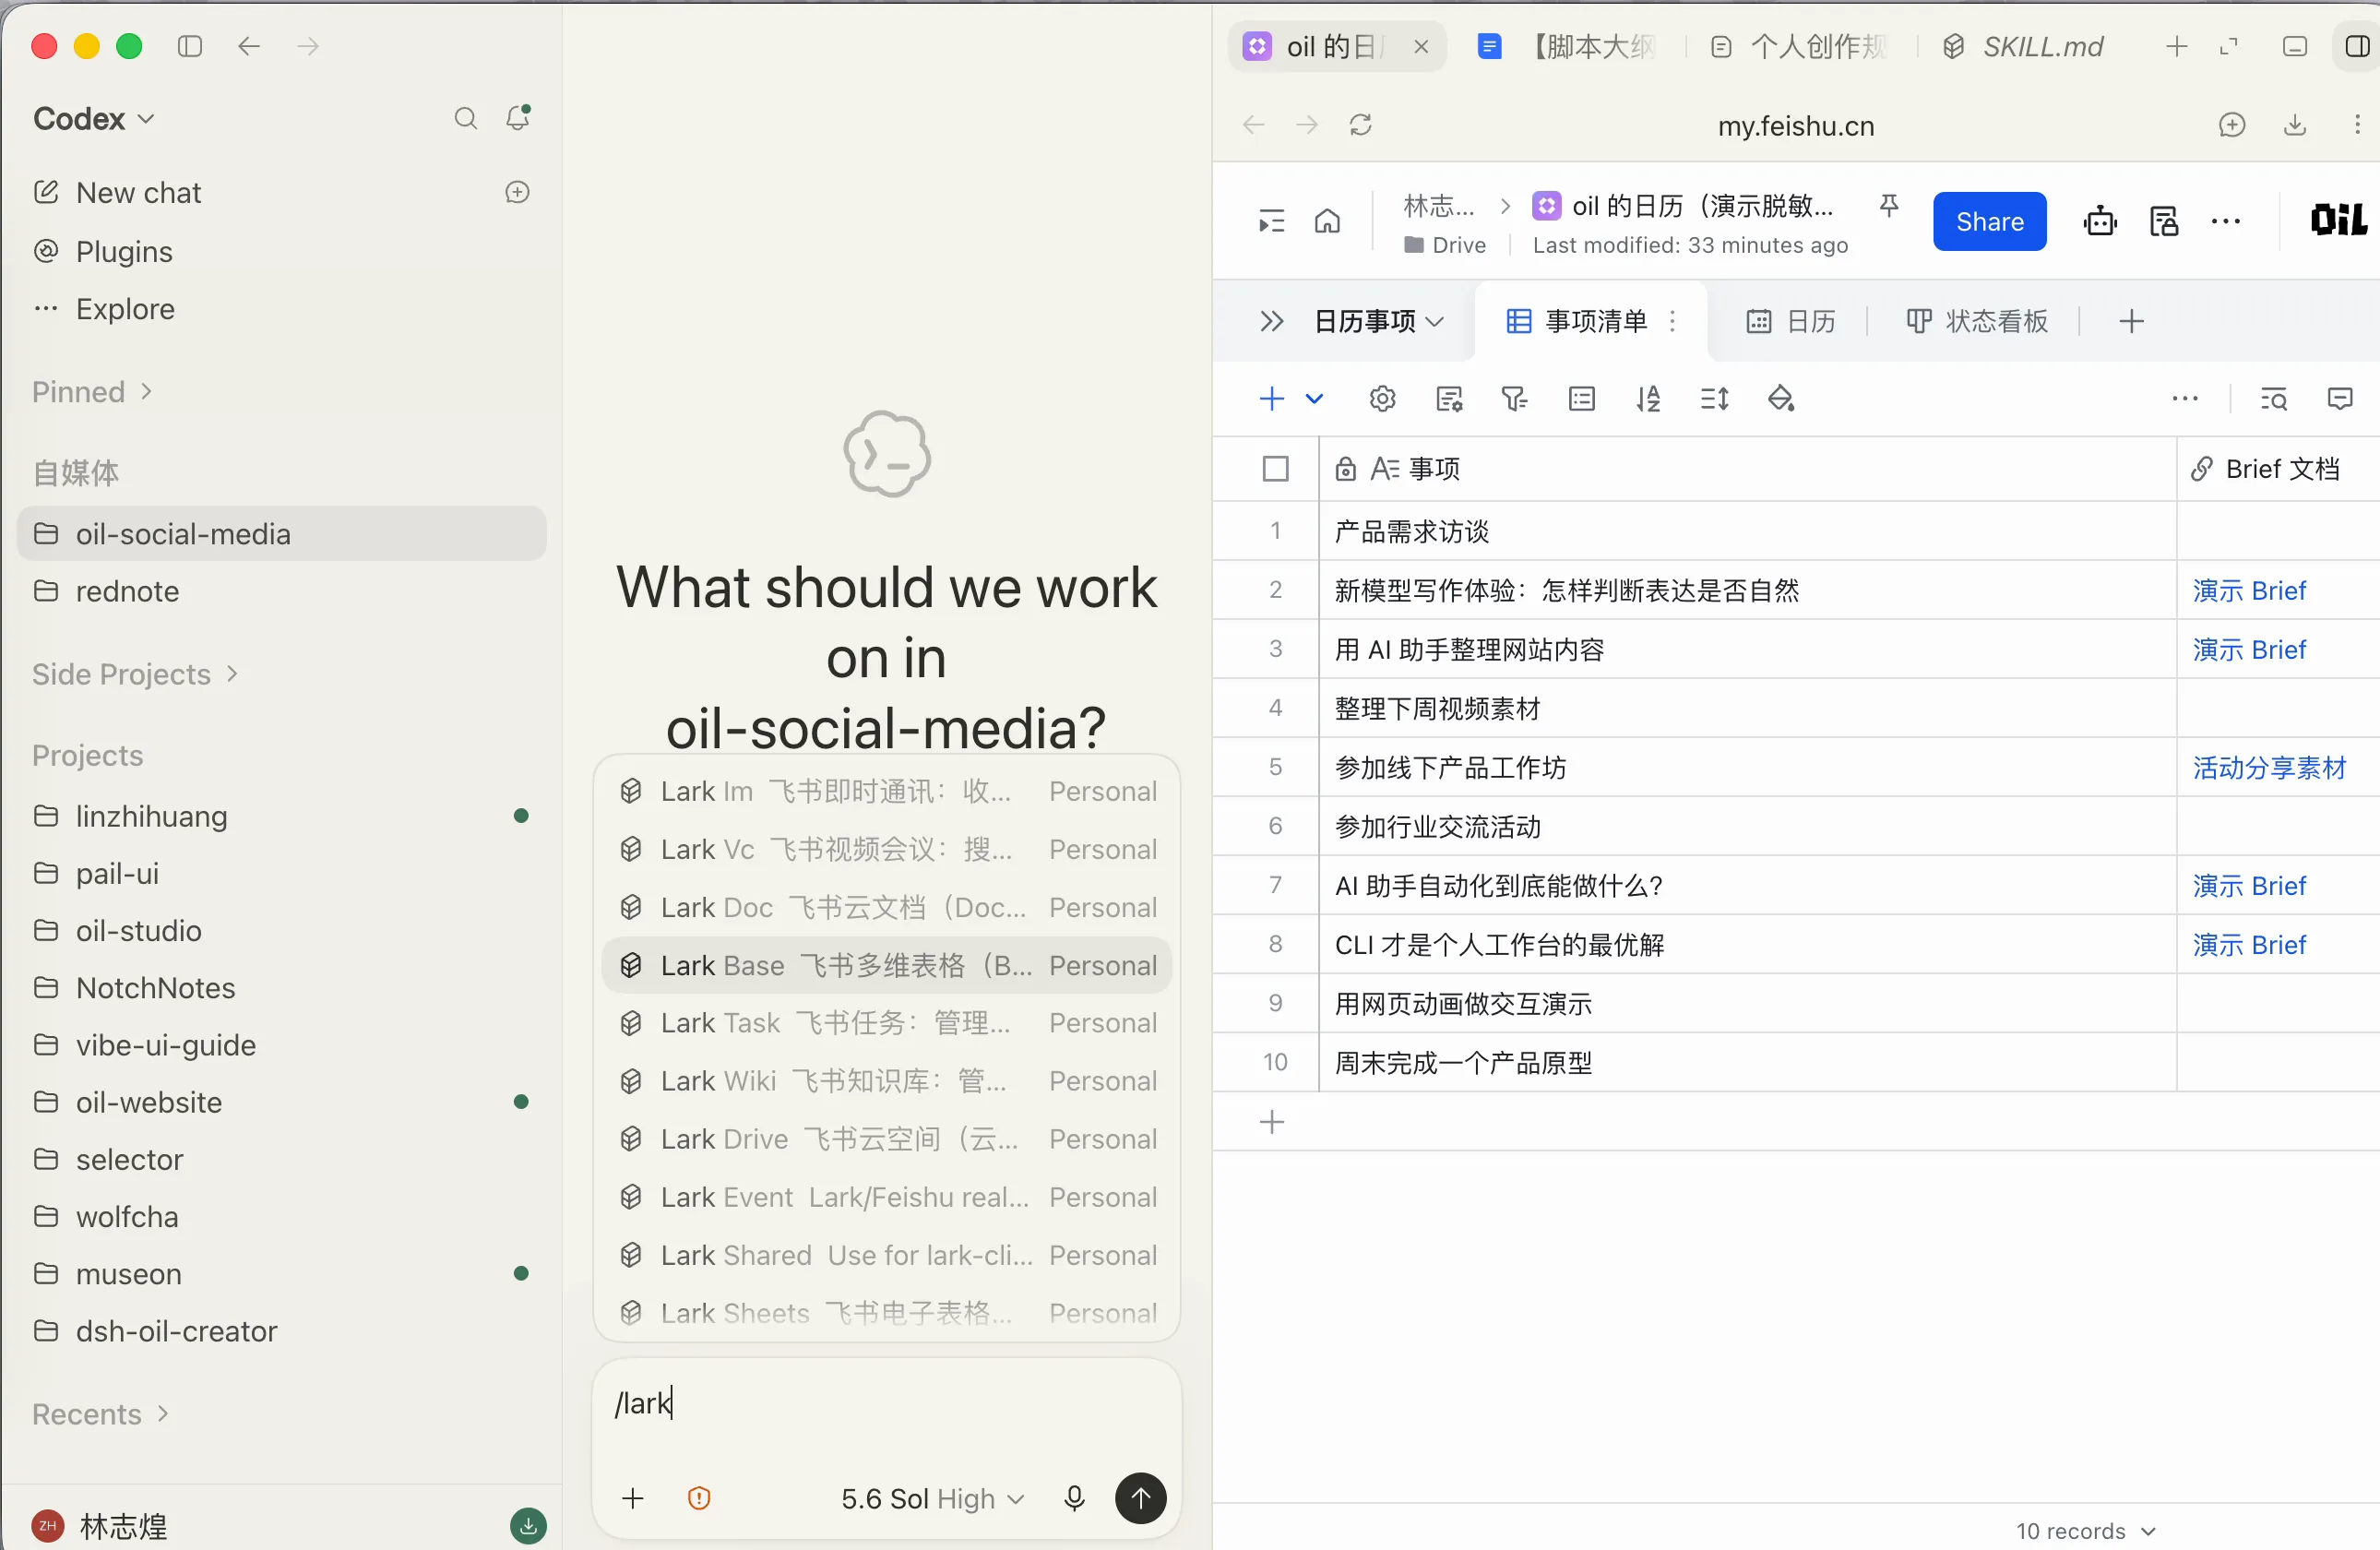Viewport: 2380px width, 1550px height.
Task: Open a new browser tab with plus
Action: click(x=2177, y=46)
